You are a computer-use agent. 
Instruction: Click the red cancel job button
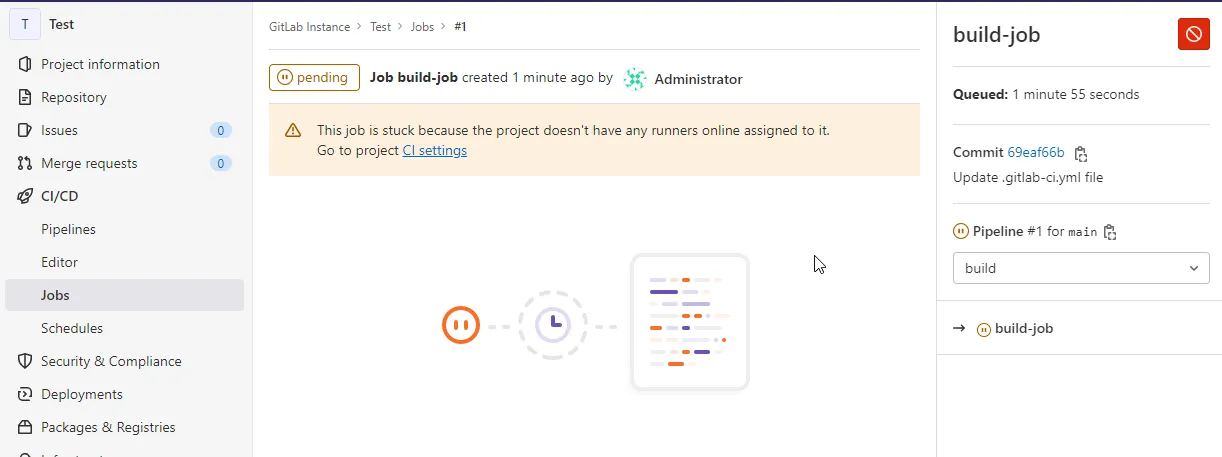tap(1194, 34)
